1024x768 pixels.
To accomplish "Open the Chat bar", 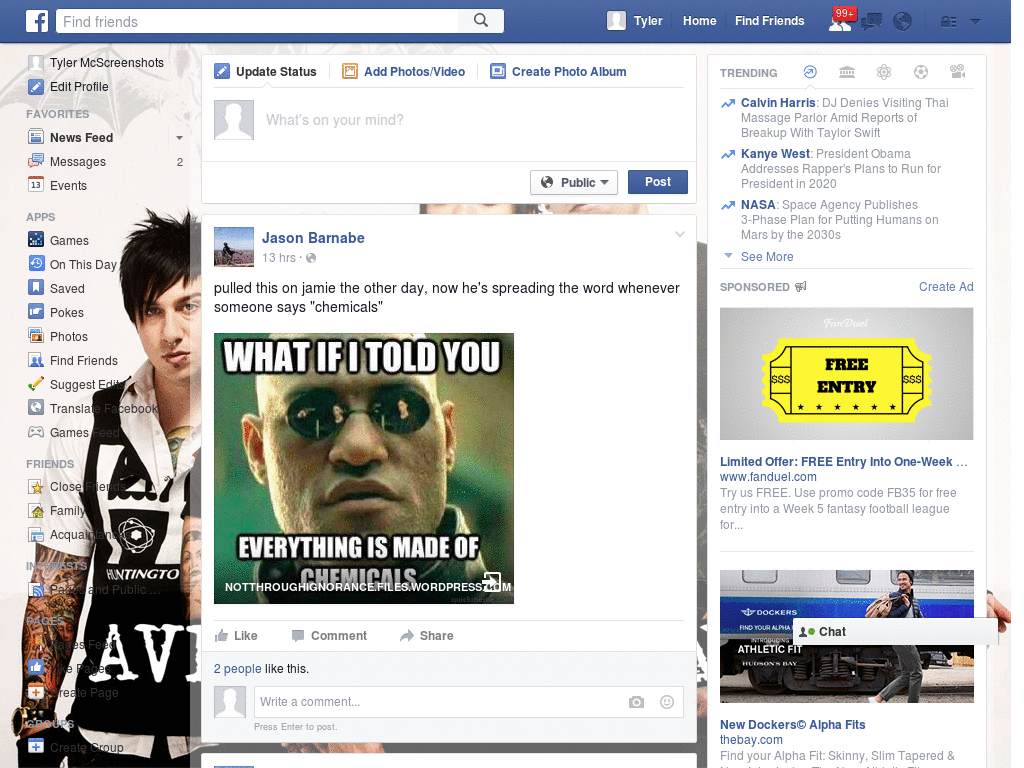I will (895, 632).
